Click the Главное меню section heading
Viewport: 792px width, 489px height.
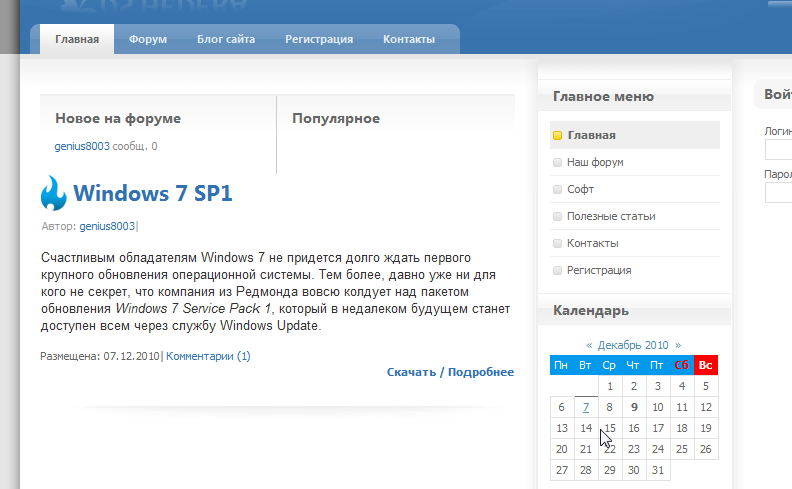(x=603, y=96)
